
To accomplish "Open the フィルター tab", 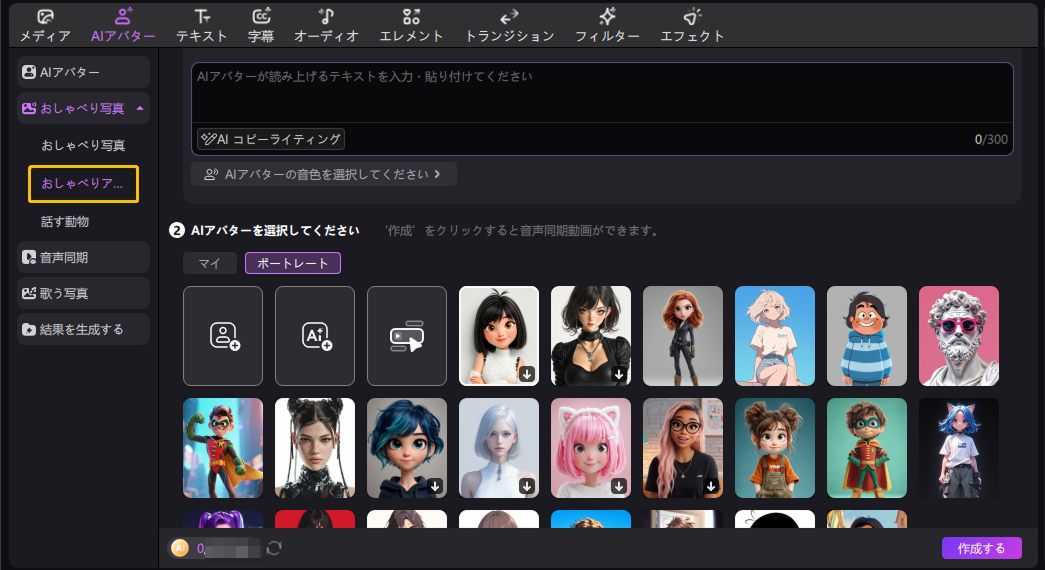I will (607, 26).
